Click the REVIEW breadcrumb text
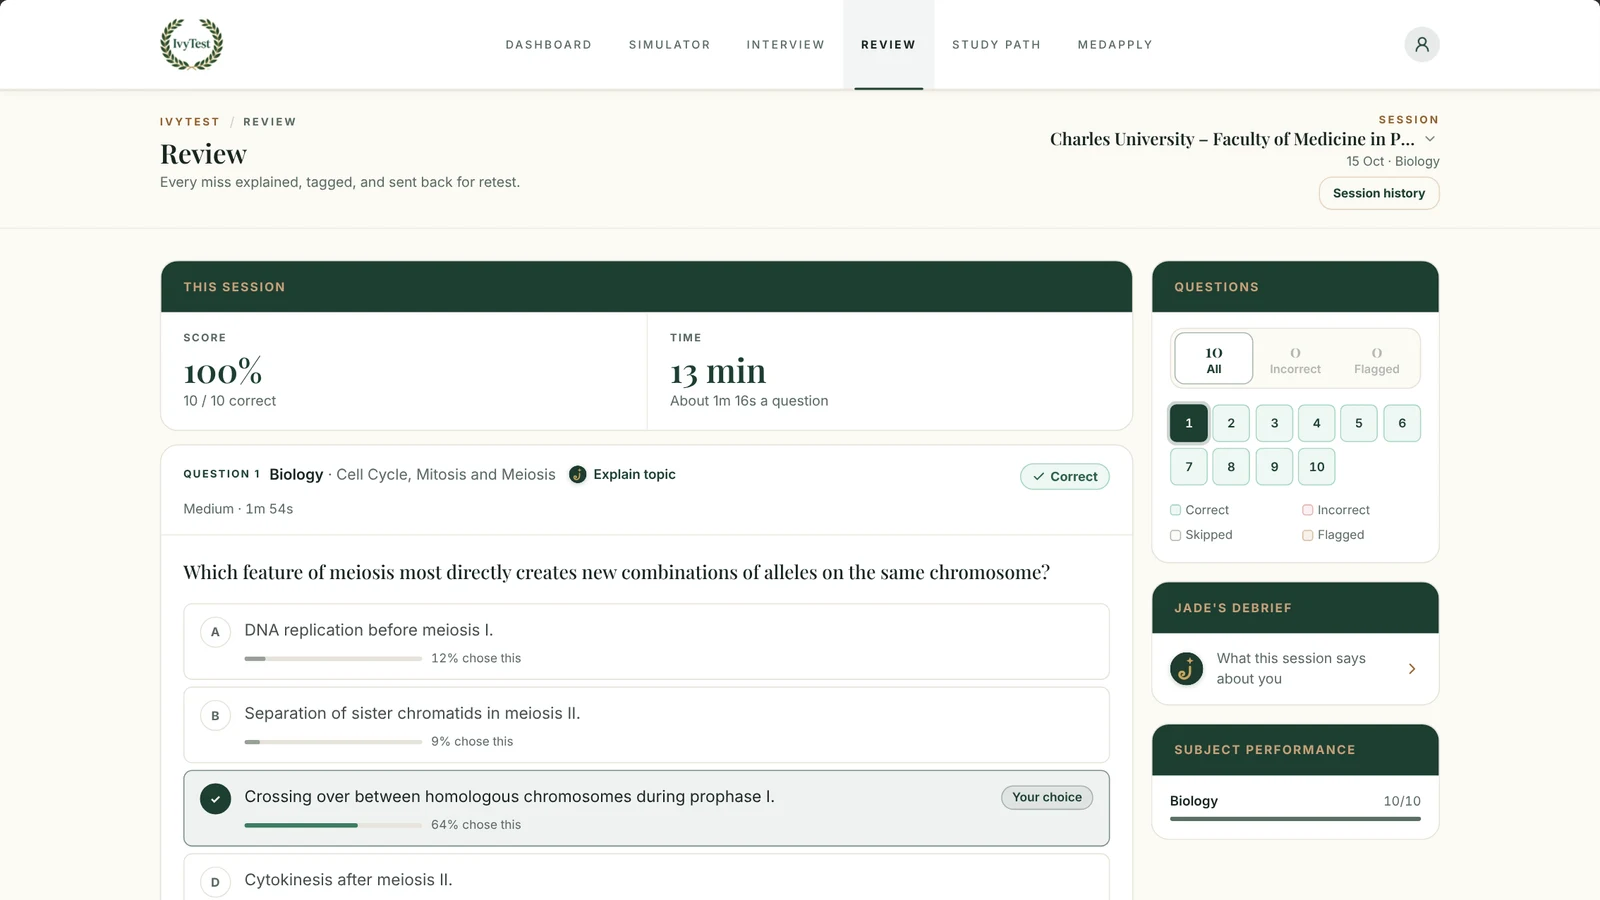 pos(269,122)
